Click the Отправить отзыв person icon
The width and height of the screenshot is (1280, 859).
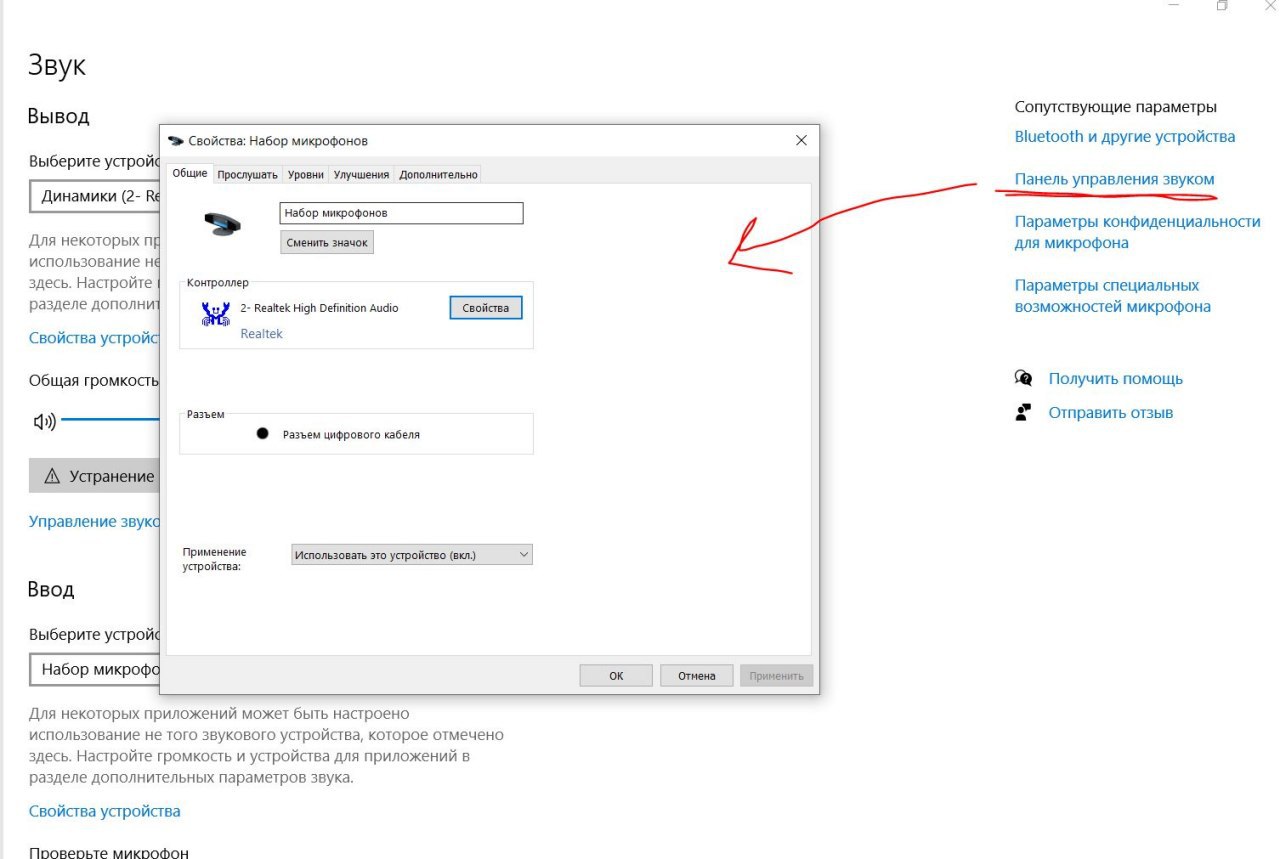point(1023,413)
